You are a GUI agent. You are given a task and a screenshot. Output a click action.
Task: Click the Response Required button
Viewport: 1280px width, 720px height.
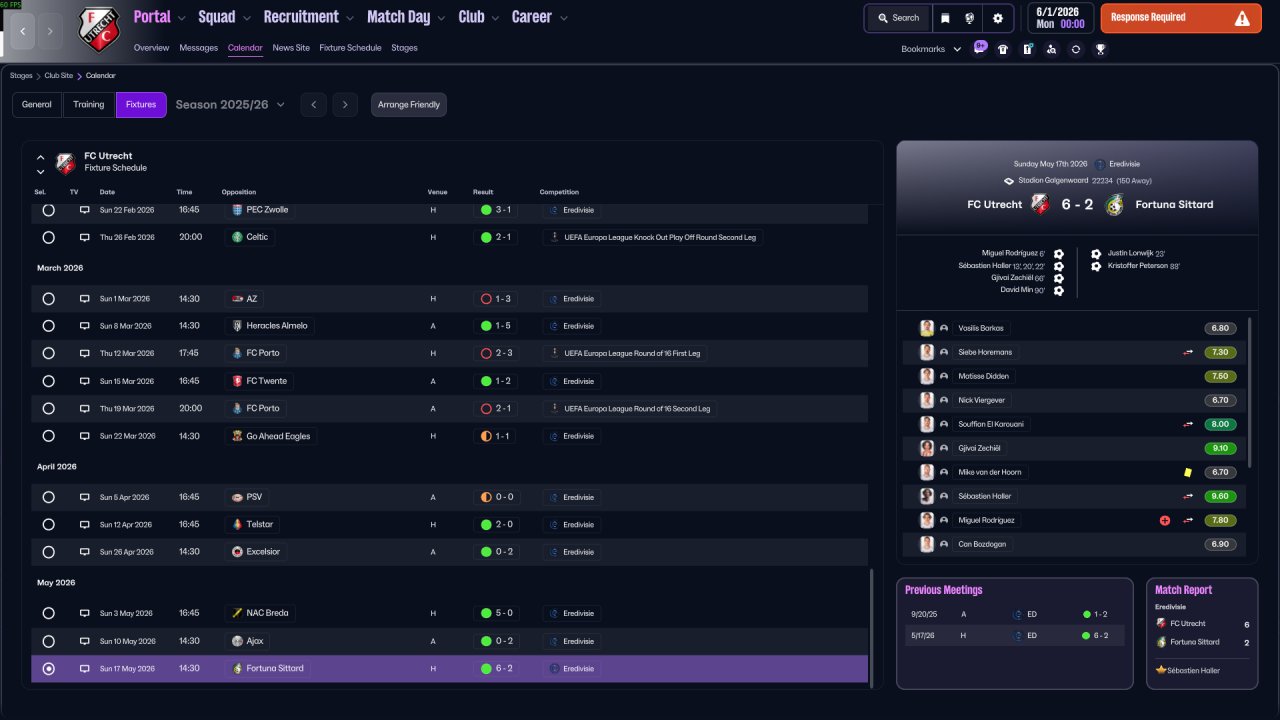pos(1181,18)
